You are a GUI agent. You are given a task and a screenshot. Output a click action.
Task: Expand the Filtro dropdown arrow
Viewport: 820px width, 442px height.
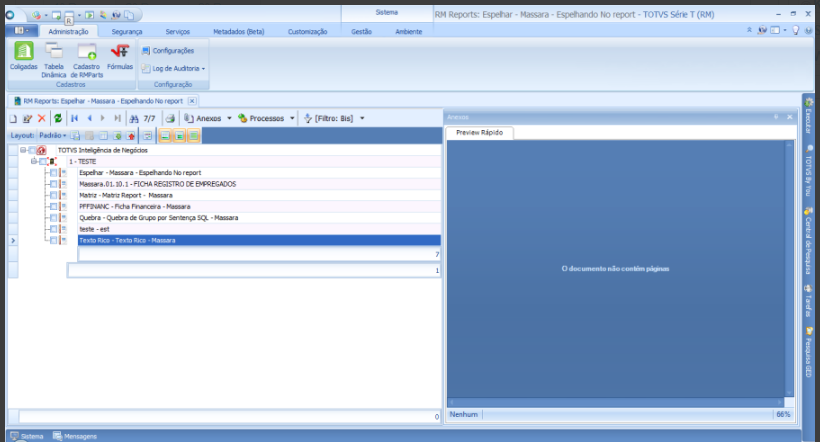tap(362, 119)
